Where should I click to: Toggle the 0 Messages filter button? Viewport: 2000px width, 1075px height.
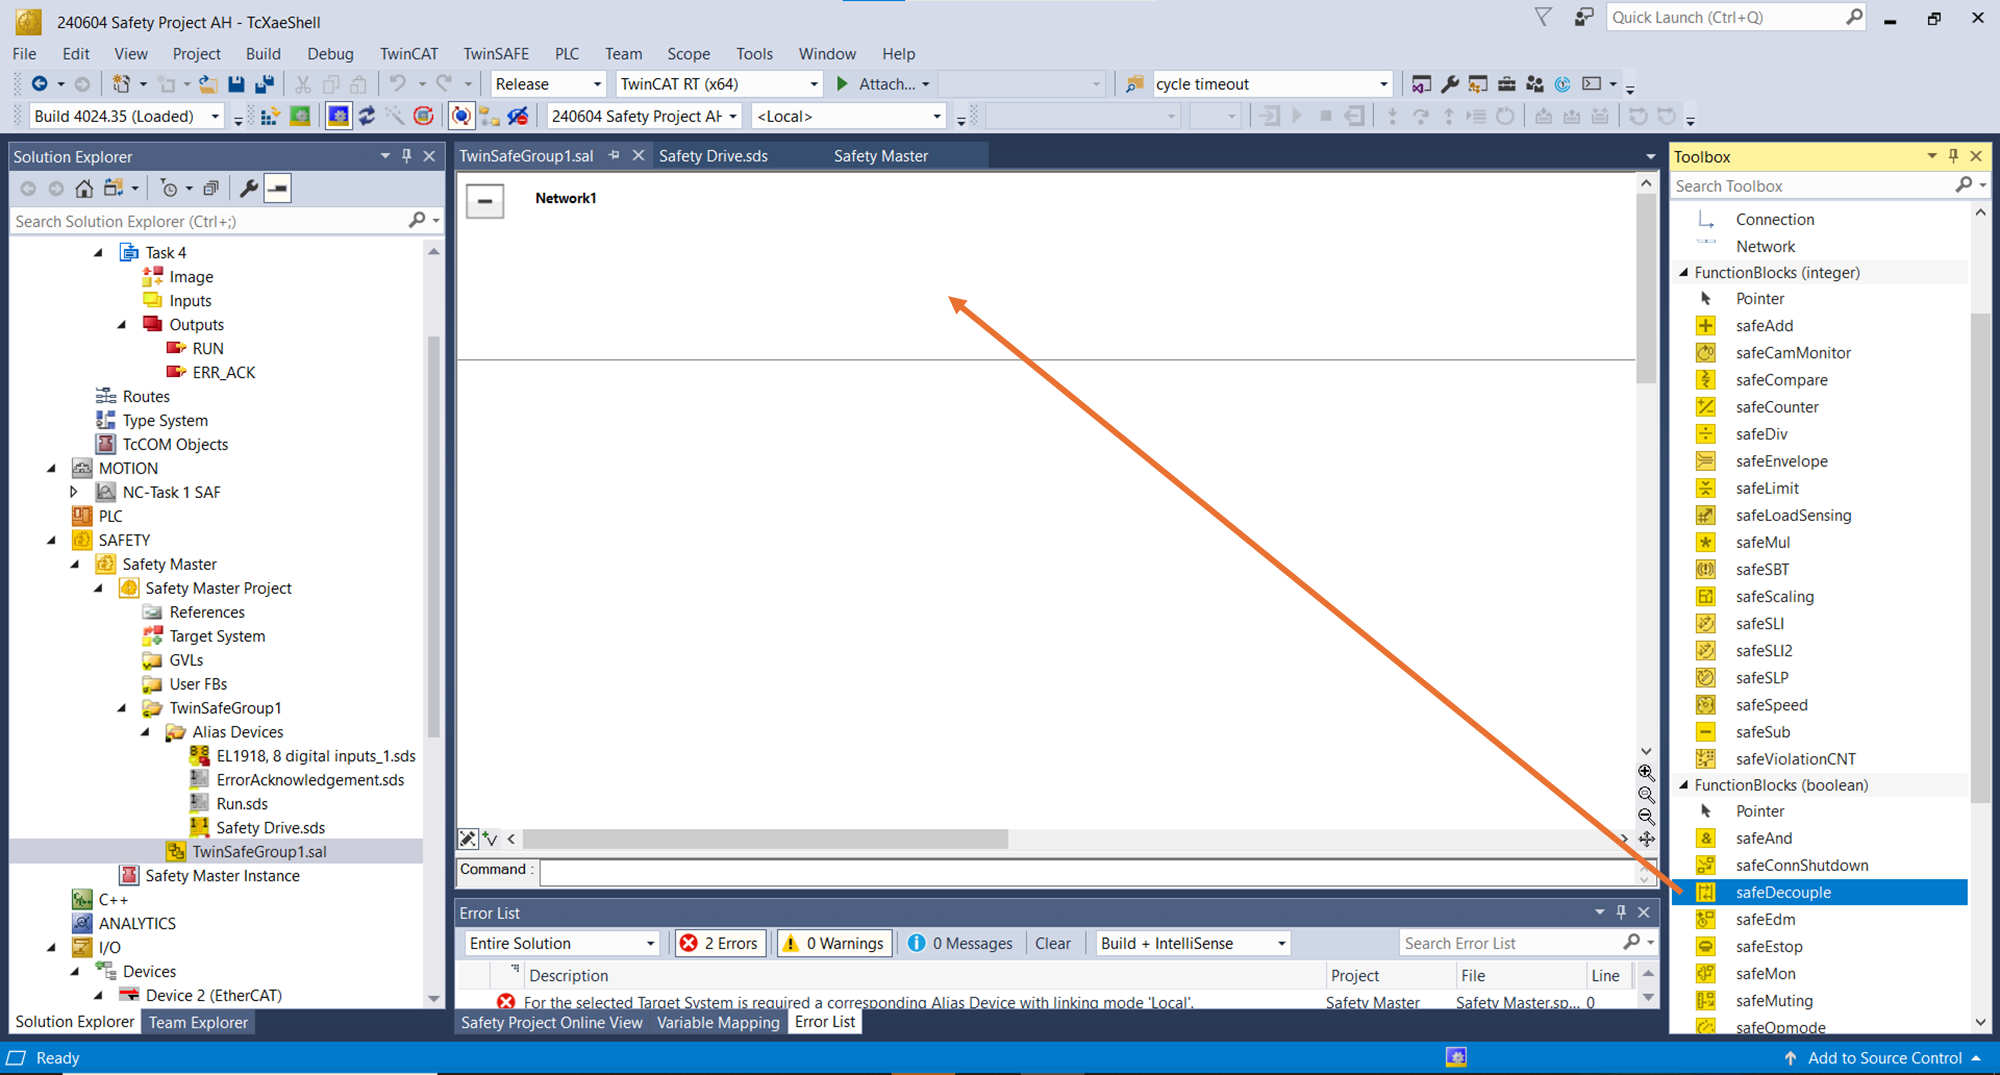click(x=960, y=943)
